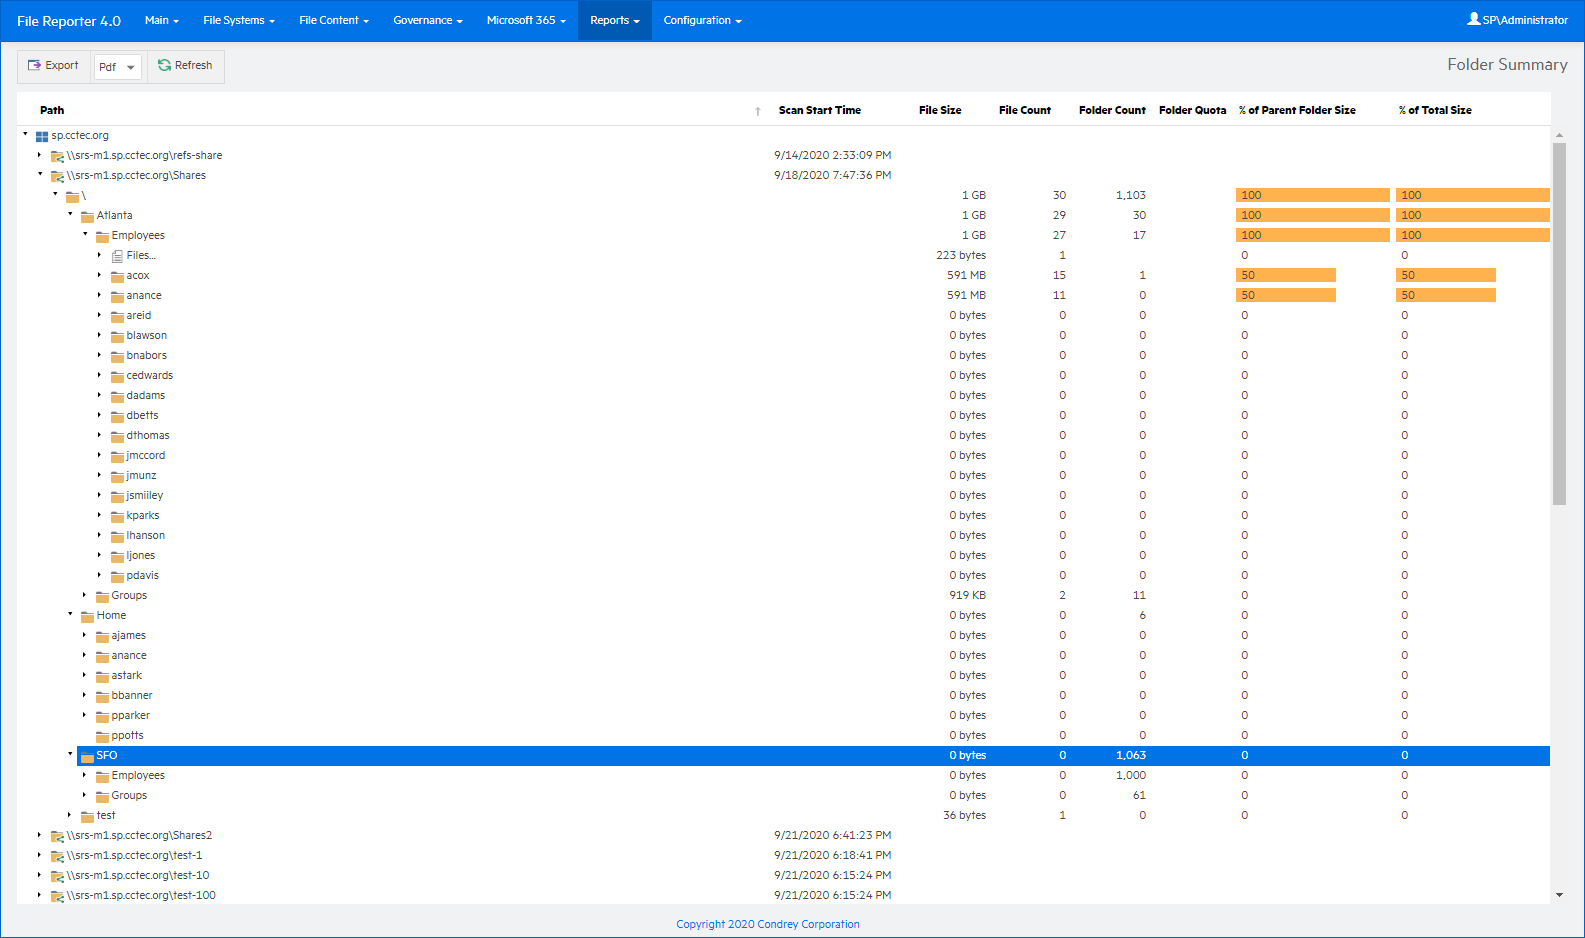Expand the acox folder node

99,275
